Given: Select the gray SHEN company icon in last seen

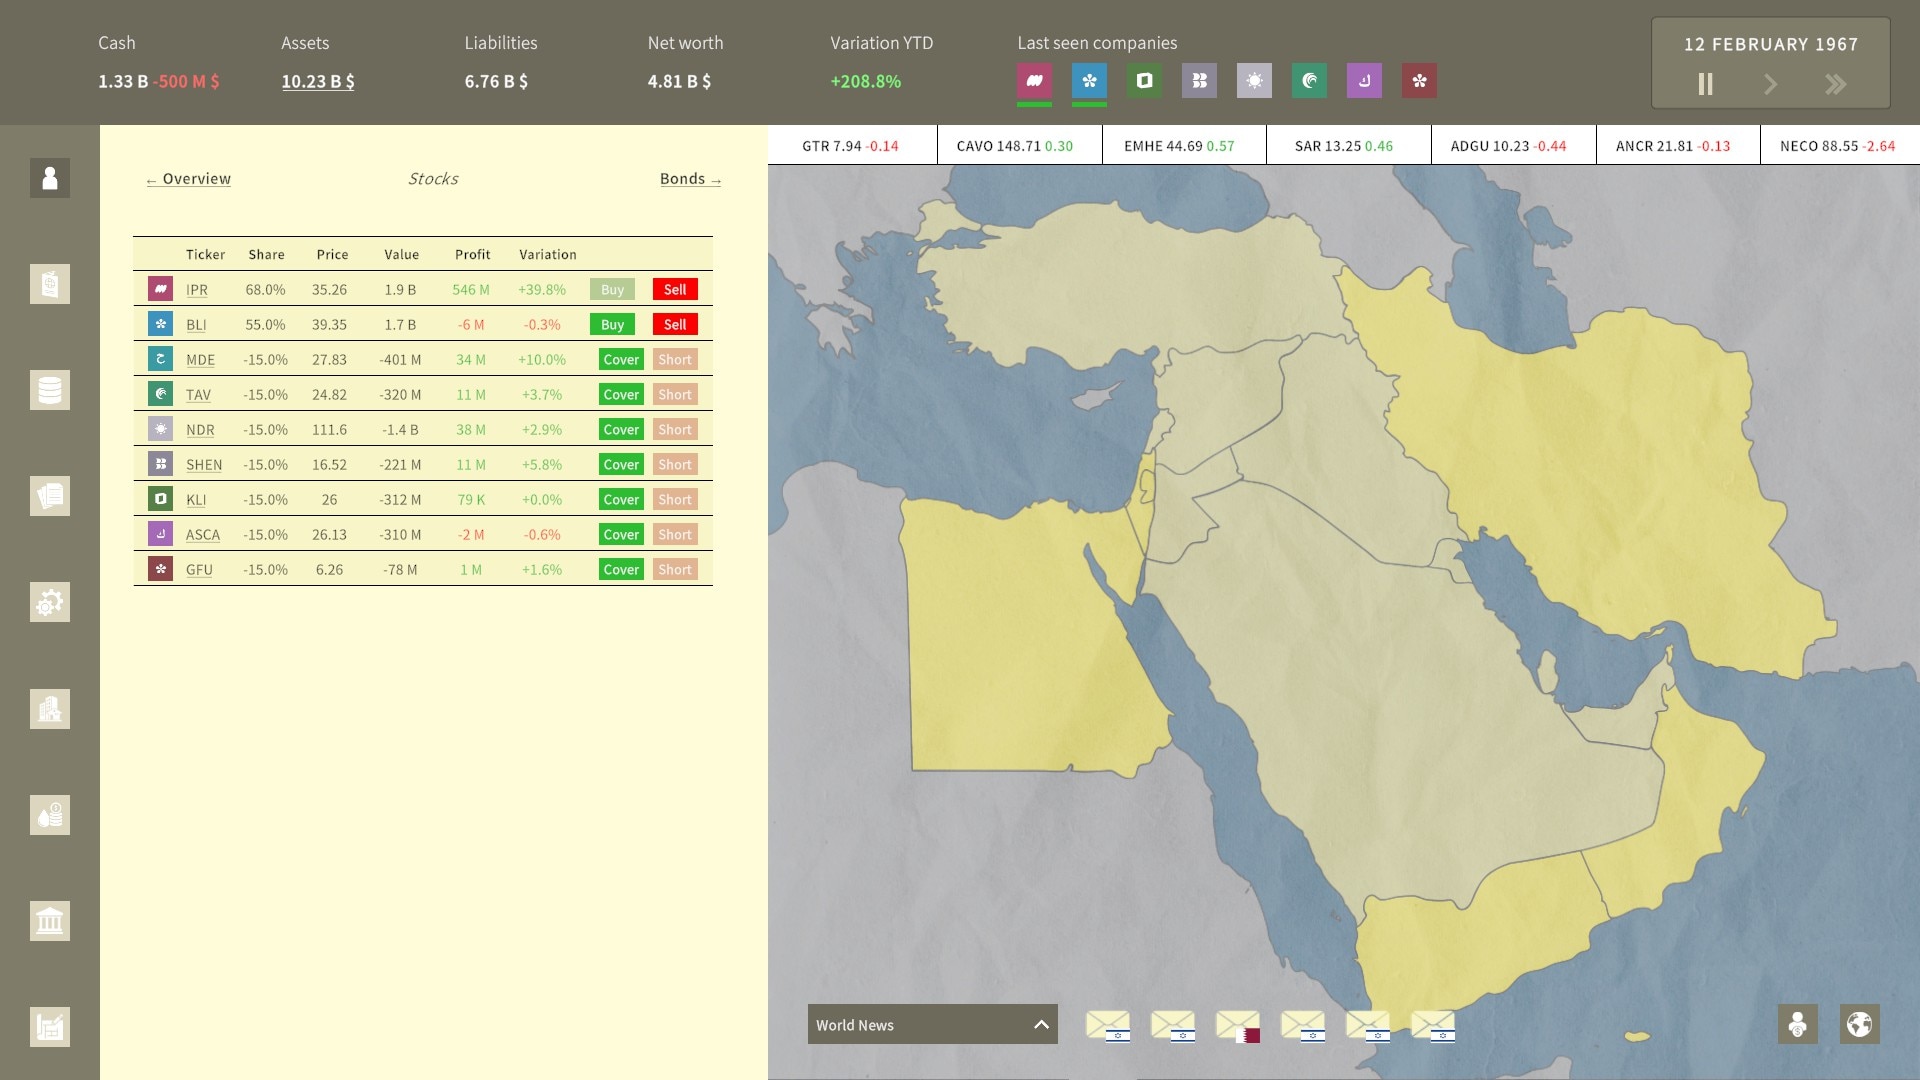Looking at the screenshot, I should coord(1199,80).
